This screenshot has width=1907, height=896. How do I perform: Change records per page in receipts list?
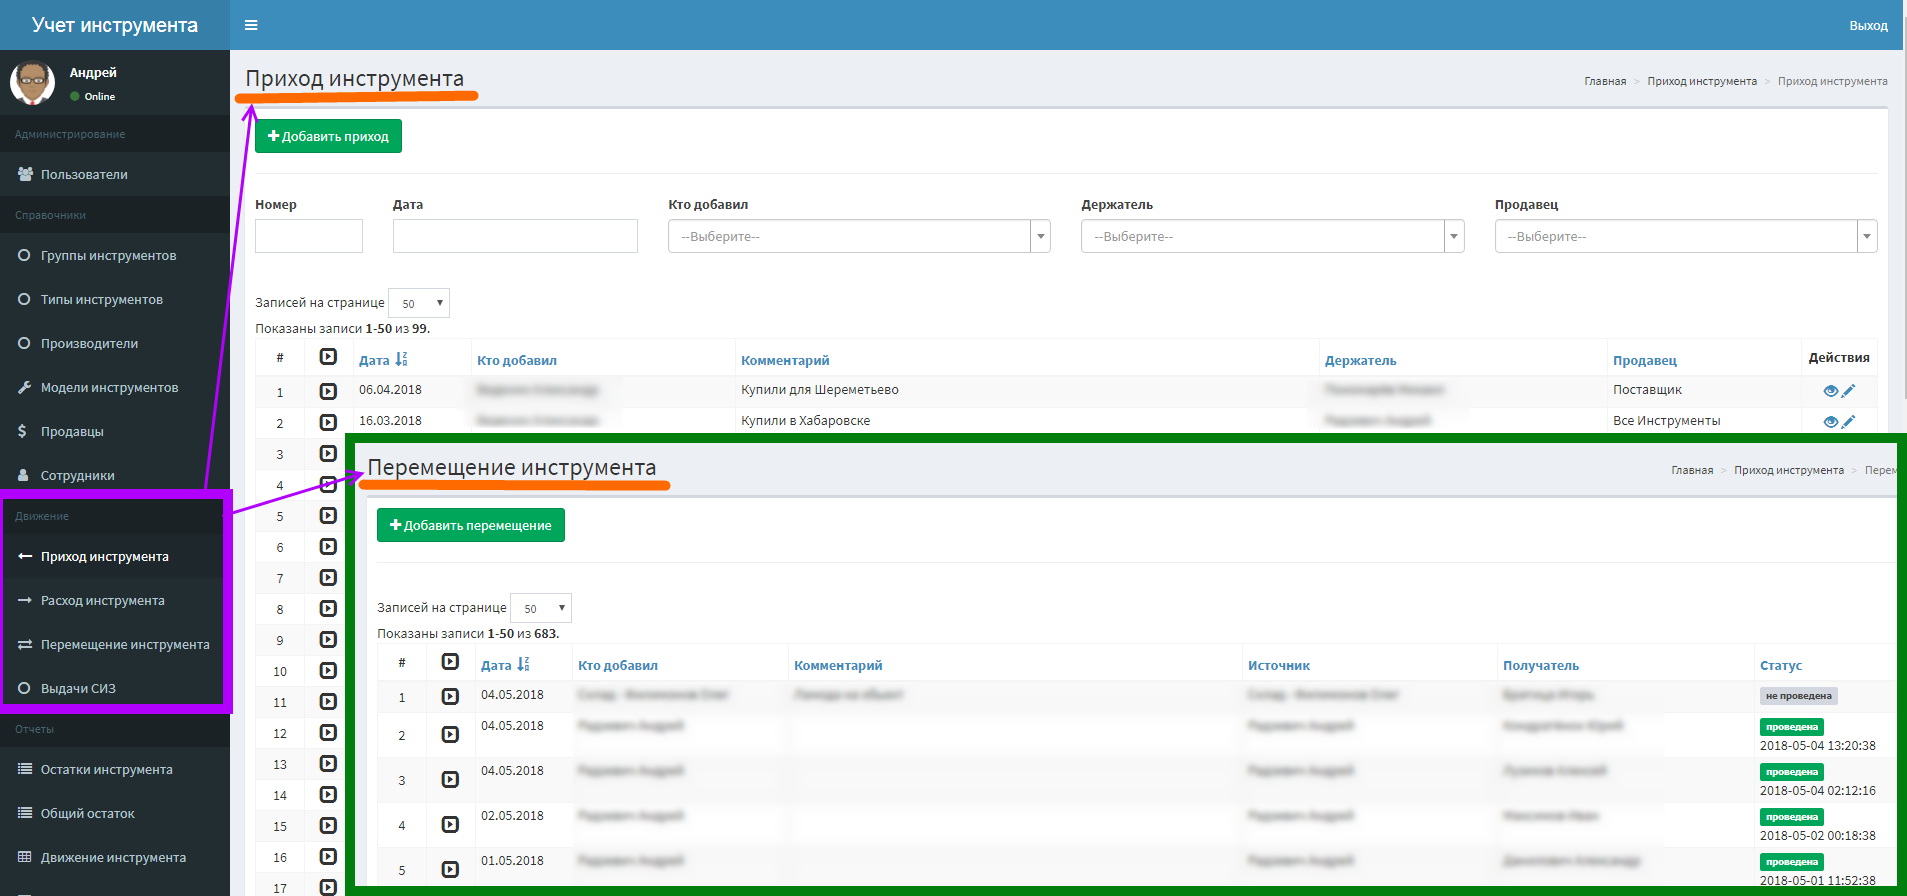pyautogui.click(x=419, y=303)
